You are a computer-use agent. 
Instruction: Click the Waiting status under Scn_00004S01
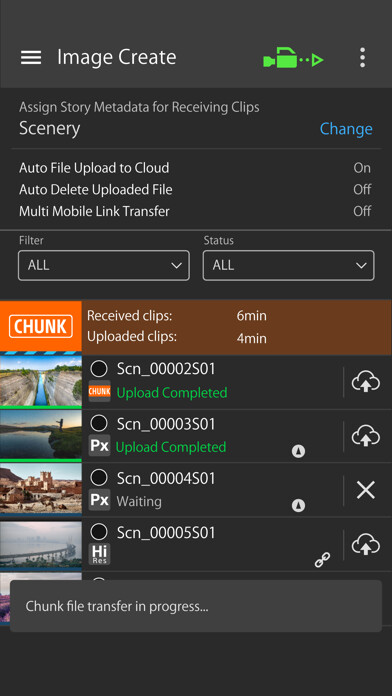tap(139, 502)
